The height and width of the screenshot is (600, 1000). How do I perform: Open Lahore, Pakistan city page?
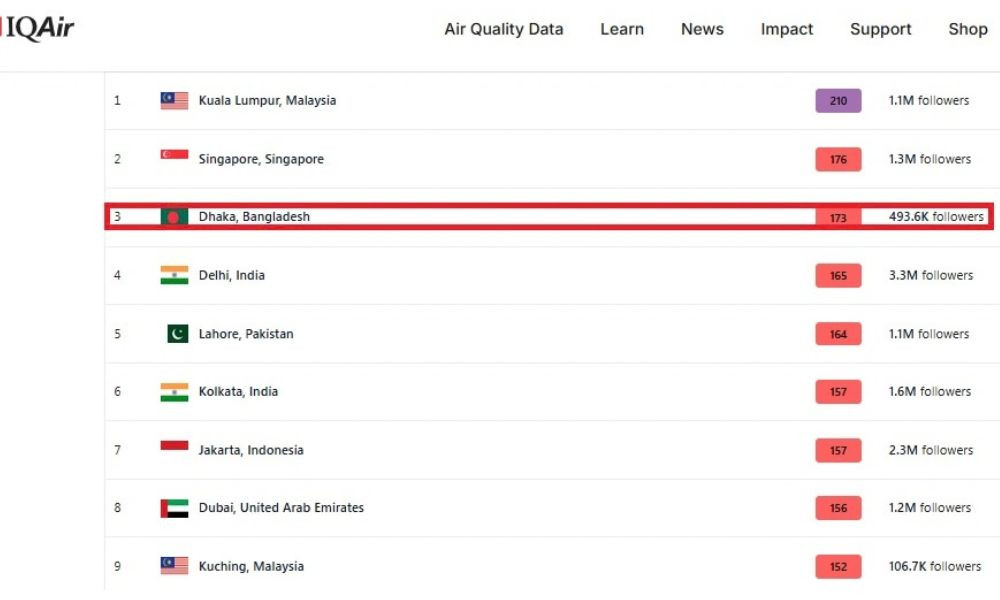(x=246, y=334)
